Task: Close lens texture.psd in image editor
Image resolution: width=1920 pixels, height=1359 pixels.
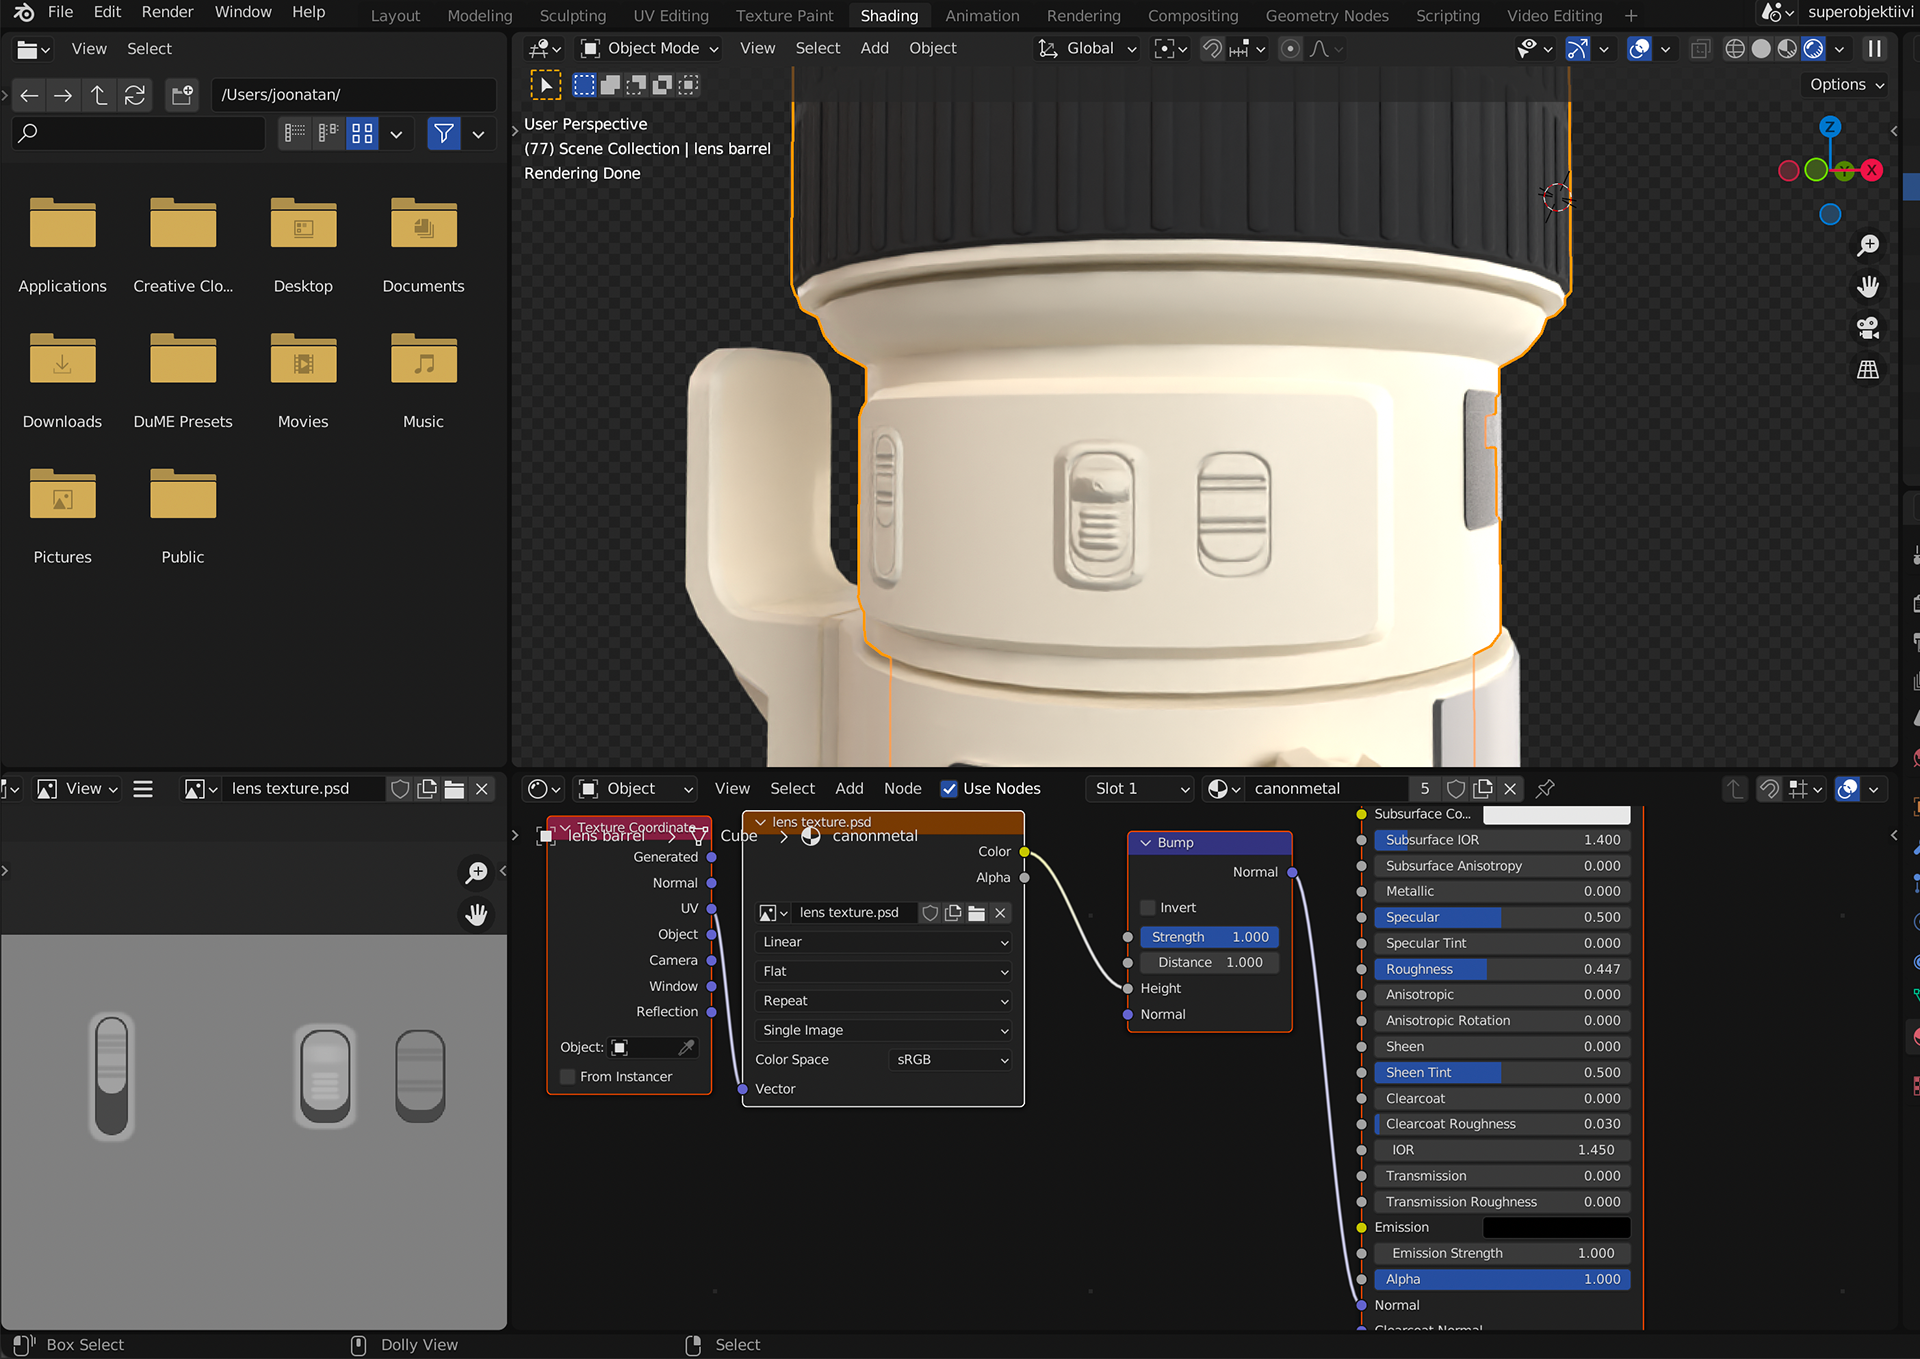Action: click(482, 789)
